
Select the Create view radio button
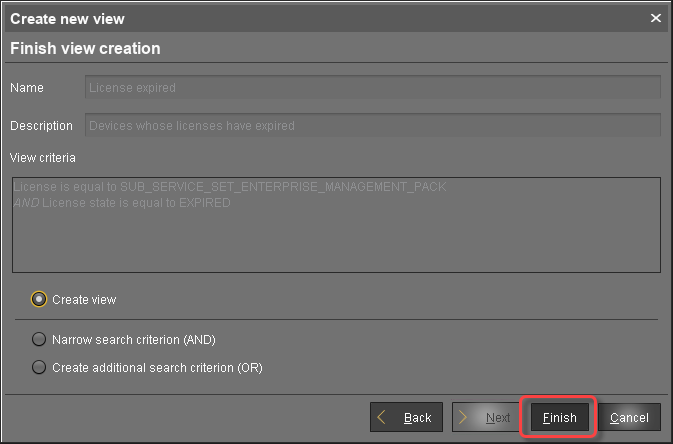39,299
